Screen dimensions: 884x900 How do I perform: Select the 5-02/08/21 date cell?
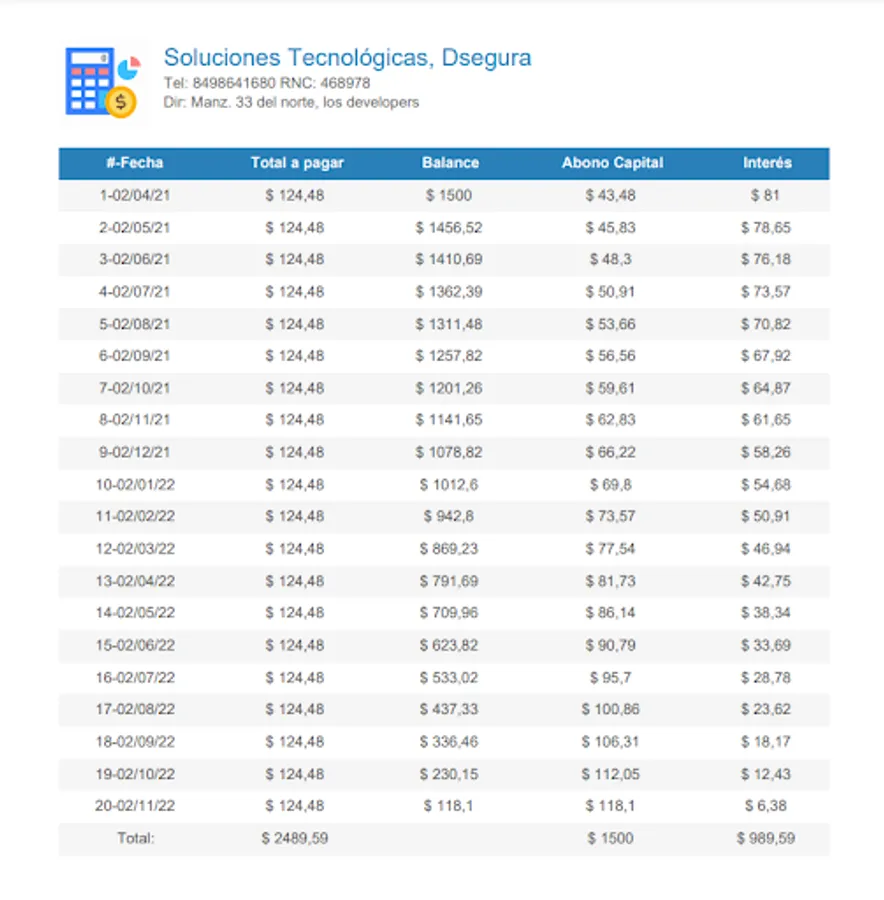(x=134, y=324)
